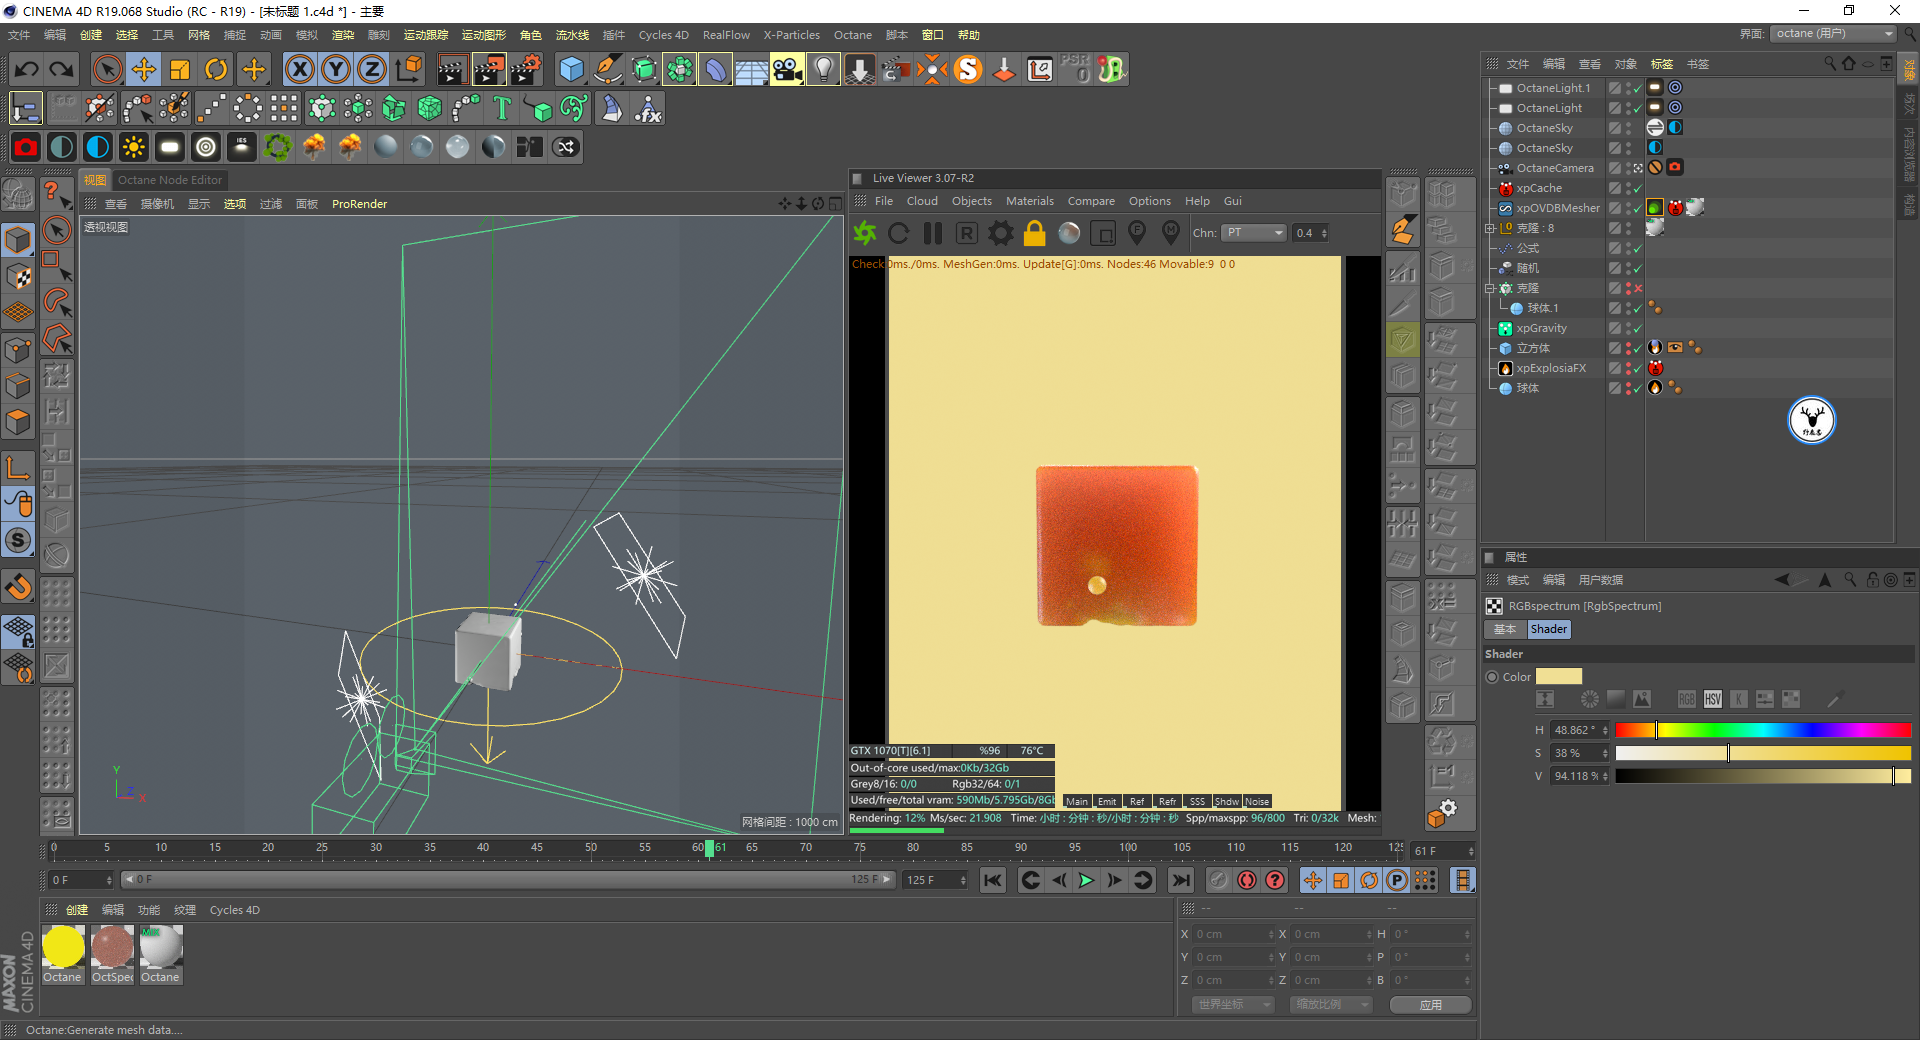Click the Emit pass button in Live Viewer
The image size is (1920, 1040).
[x=1107, y=801]
